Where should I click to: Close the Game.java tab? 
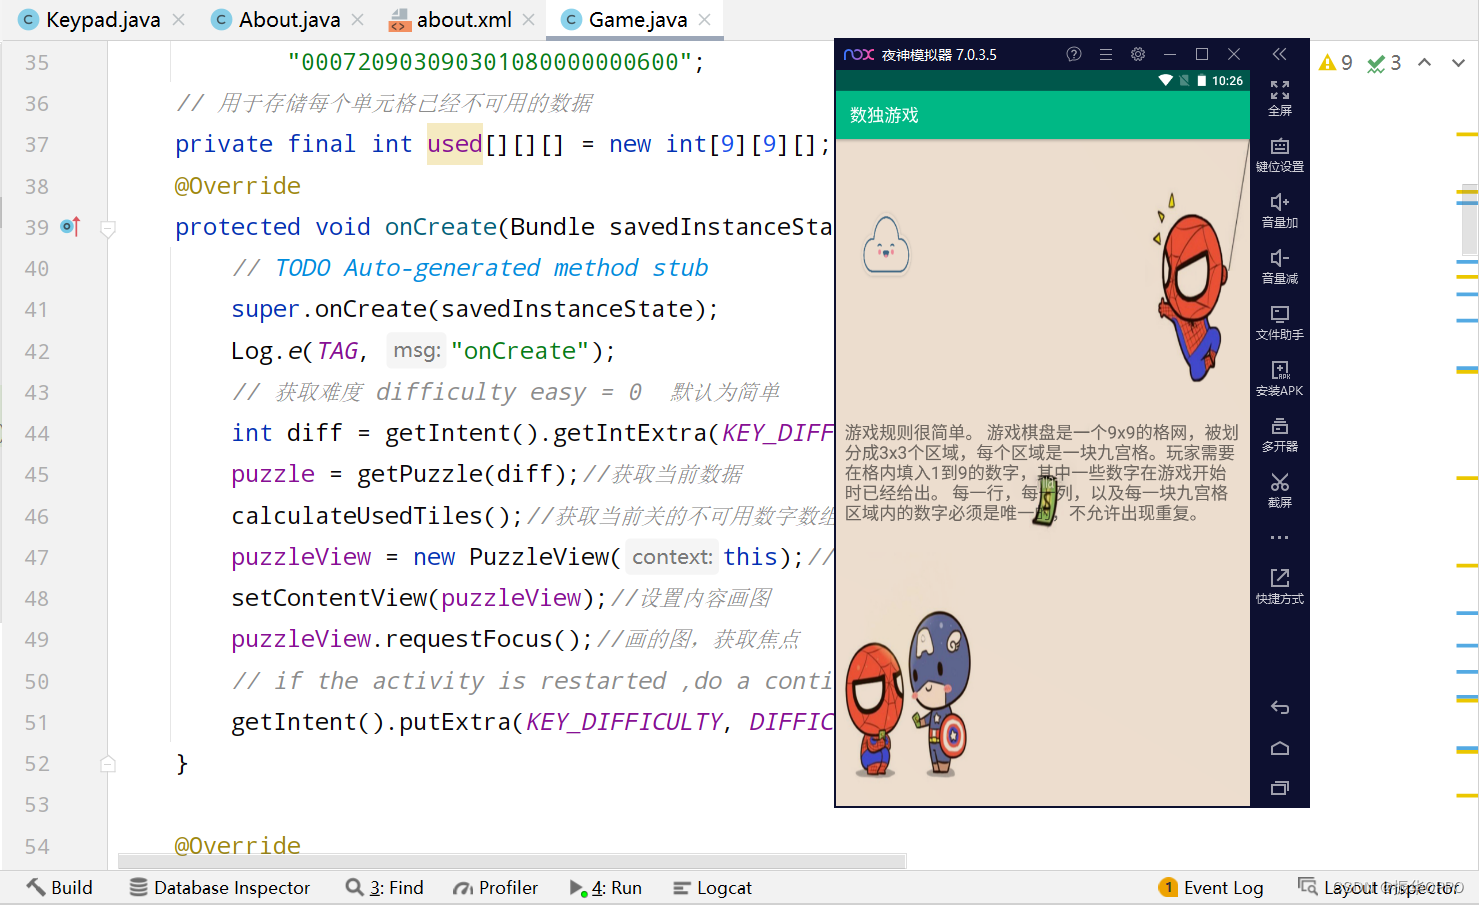click(x=705, y=20)
